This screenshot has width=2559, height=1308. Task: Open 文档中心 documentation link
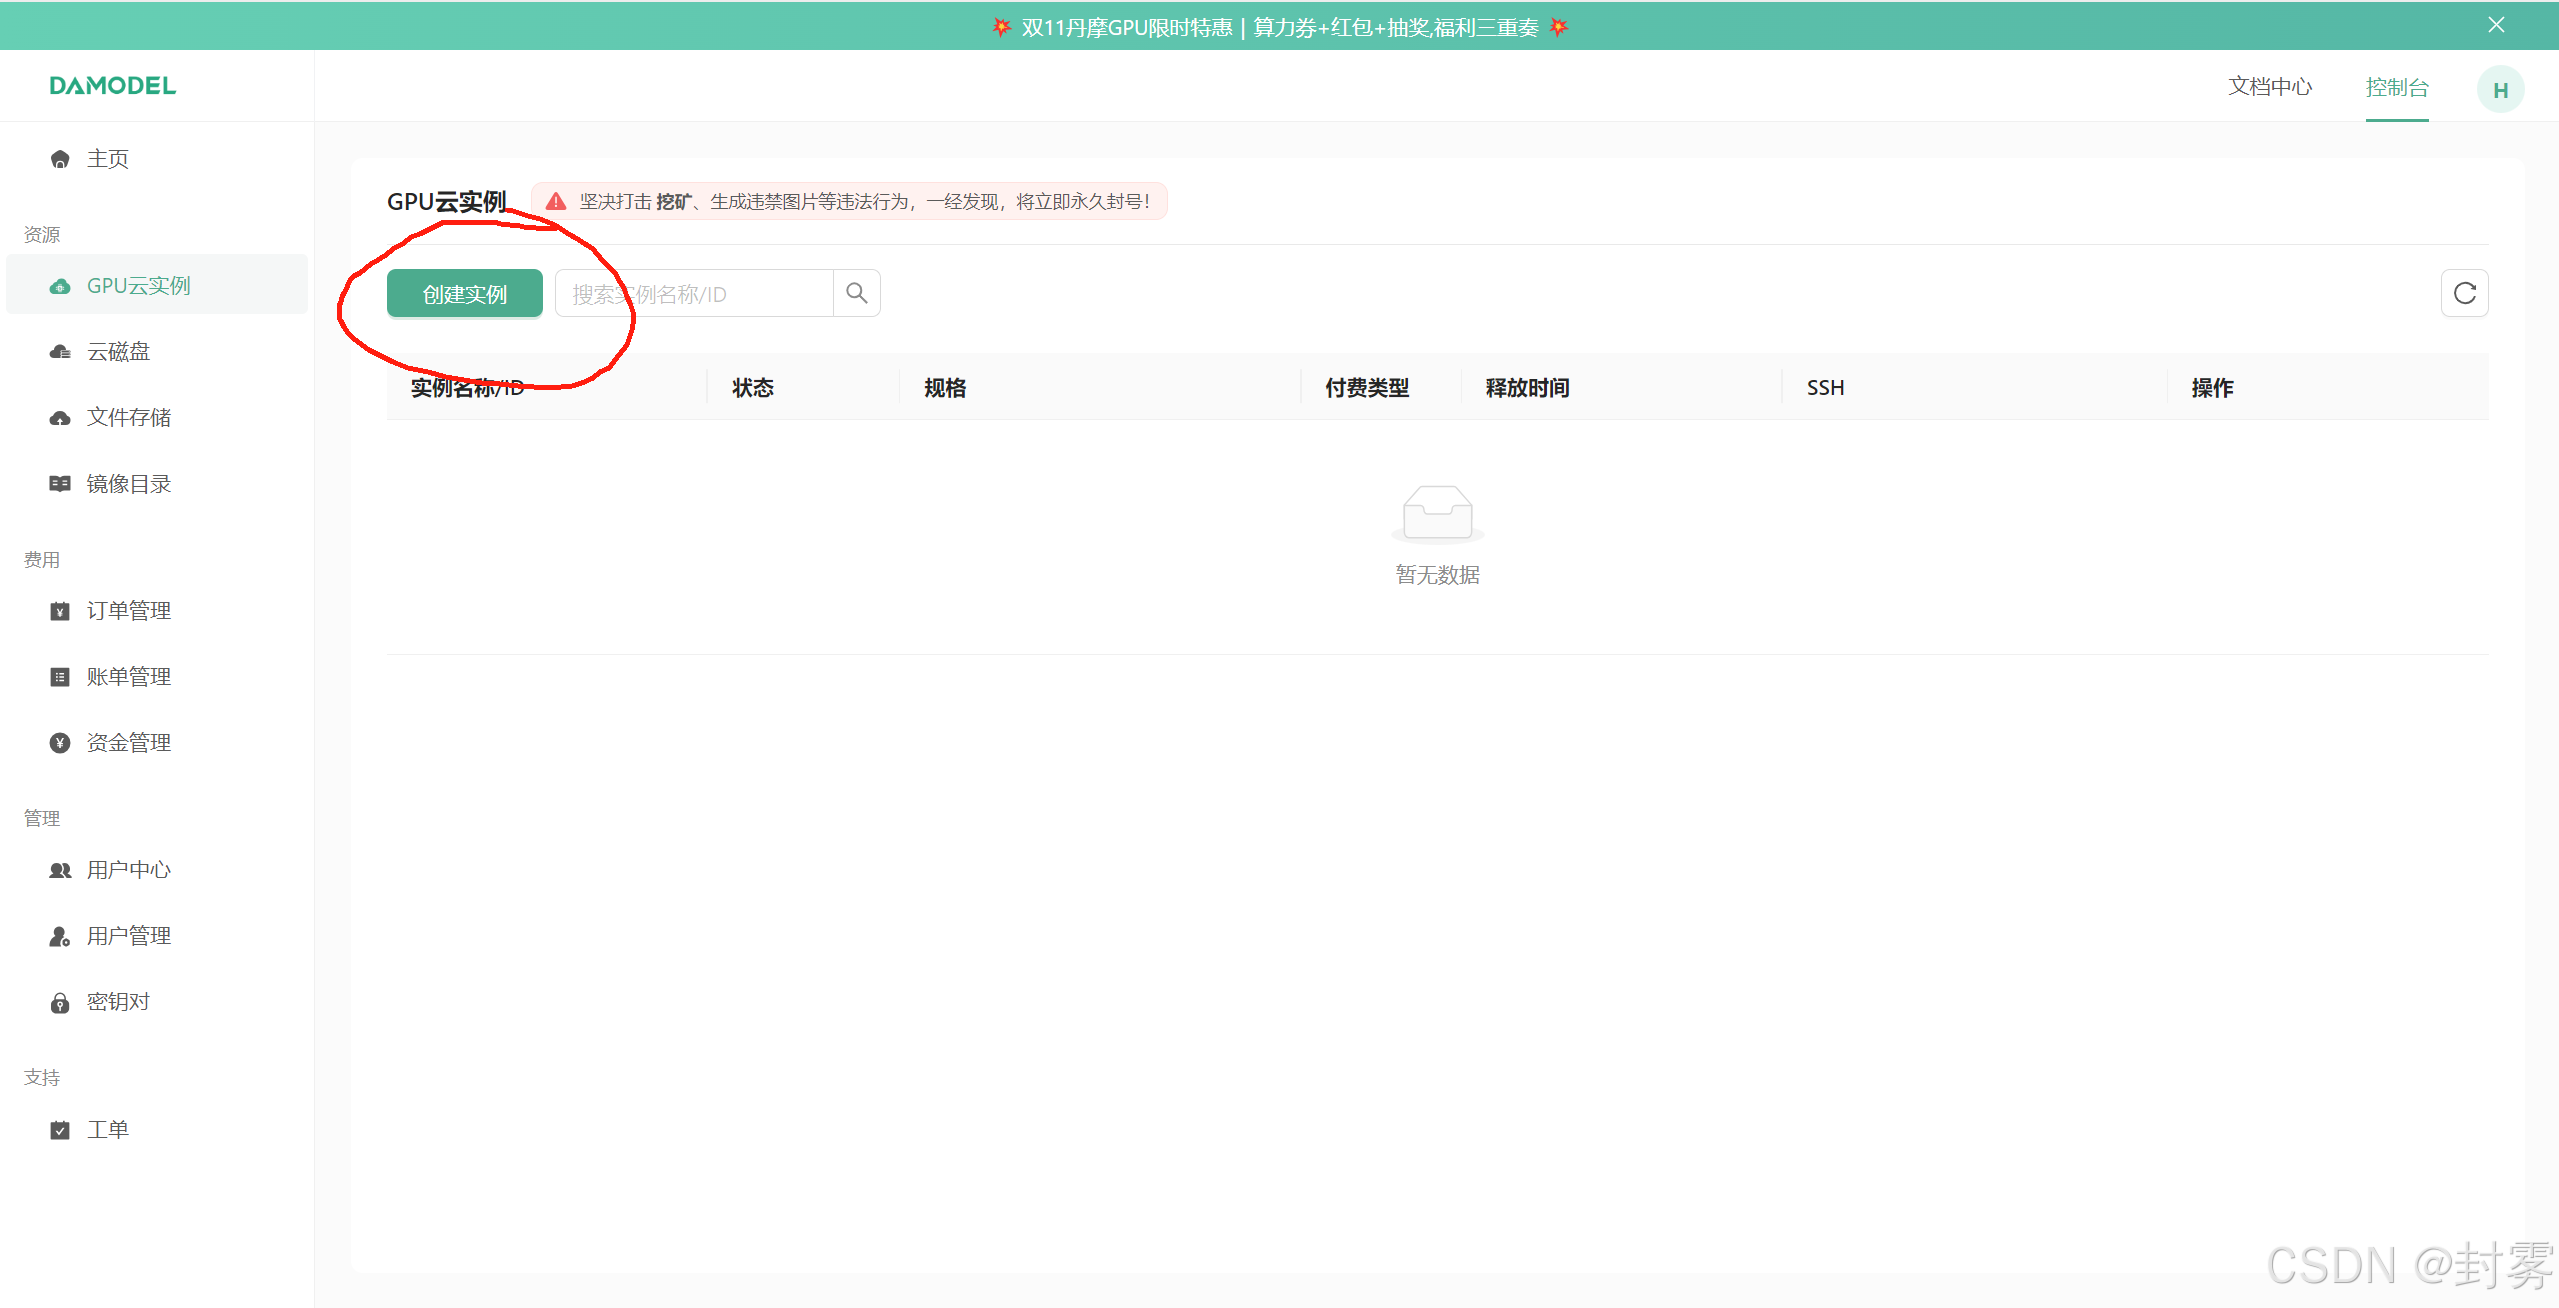[x=2269, y=87]
